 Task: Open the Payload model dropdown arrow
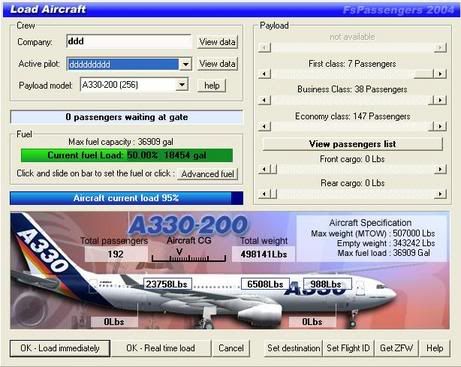pos(182,85)
